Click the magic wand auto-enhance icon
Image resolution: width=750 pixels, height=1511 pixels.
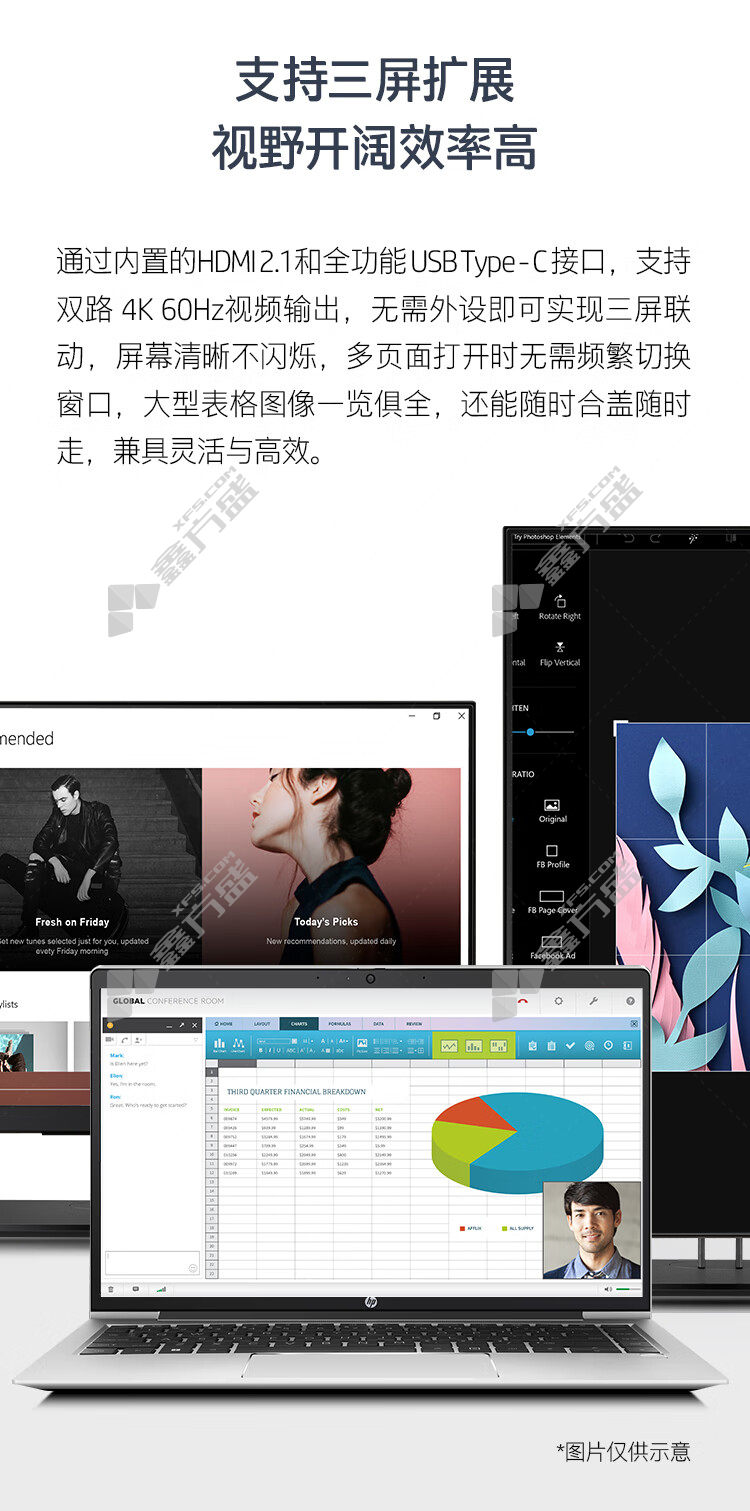693,538
